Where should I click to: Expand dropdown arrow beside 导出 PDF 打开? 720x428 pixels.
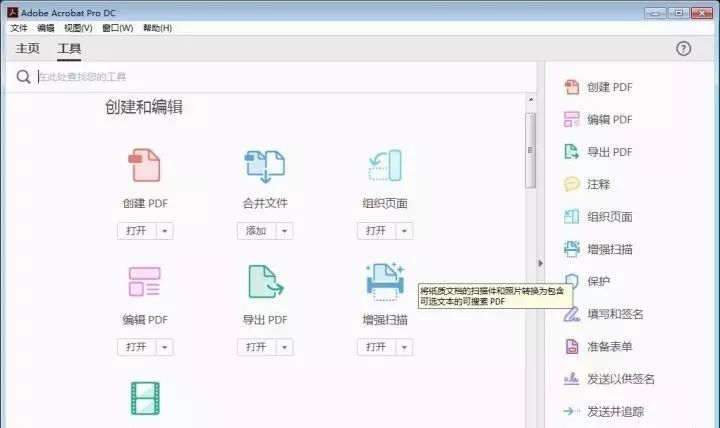(x=285, y=347)
